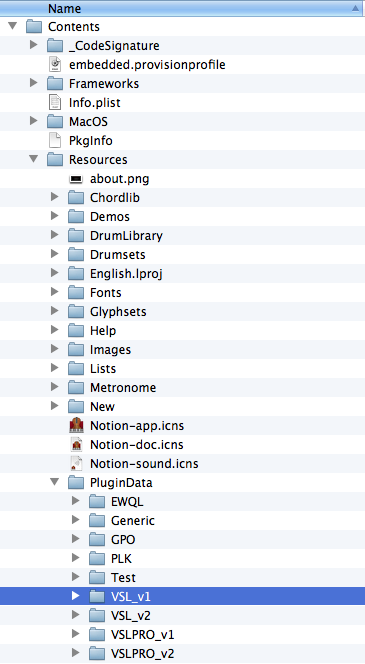Screen dimensions: 365x664
Task: Click the Lists folder icon
Action: pyautogui.click(x=76, y=369)
